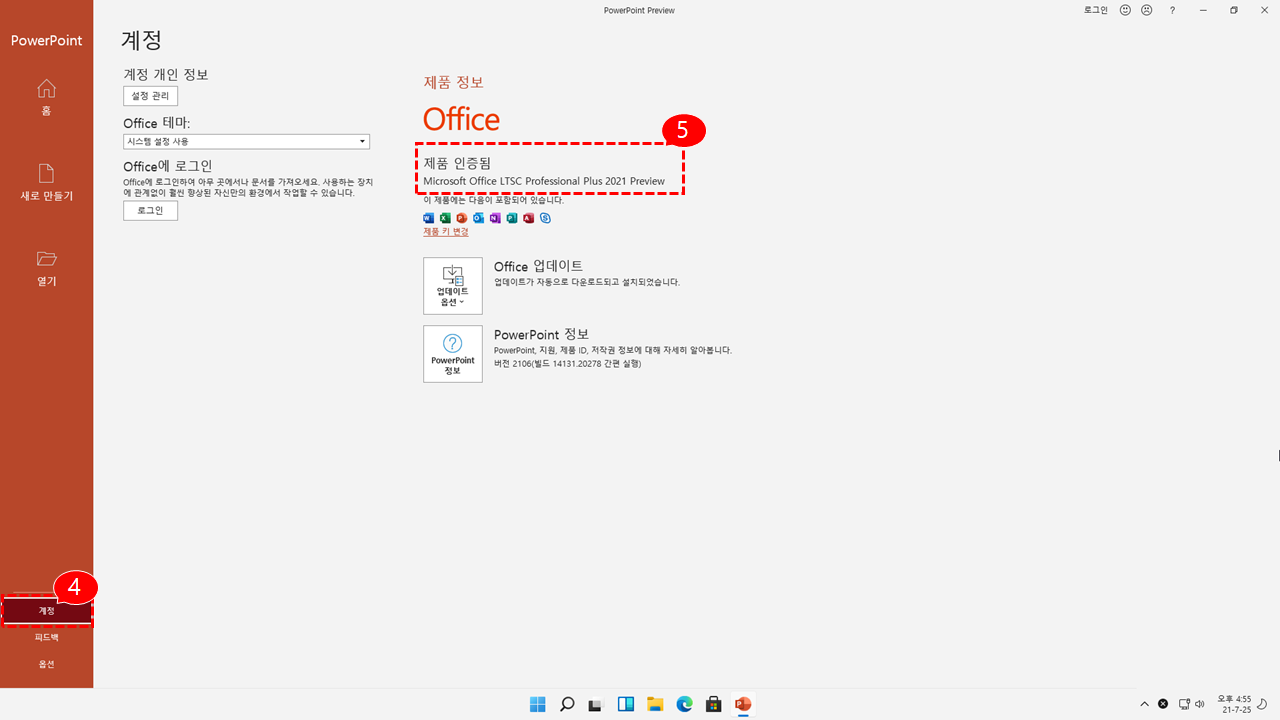Expand 업데이트 옵션 dropdown button

tap(453, 286)
